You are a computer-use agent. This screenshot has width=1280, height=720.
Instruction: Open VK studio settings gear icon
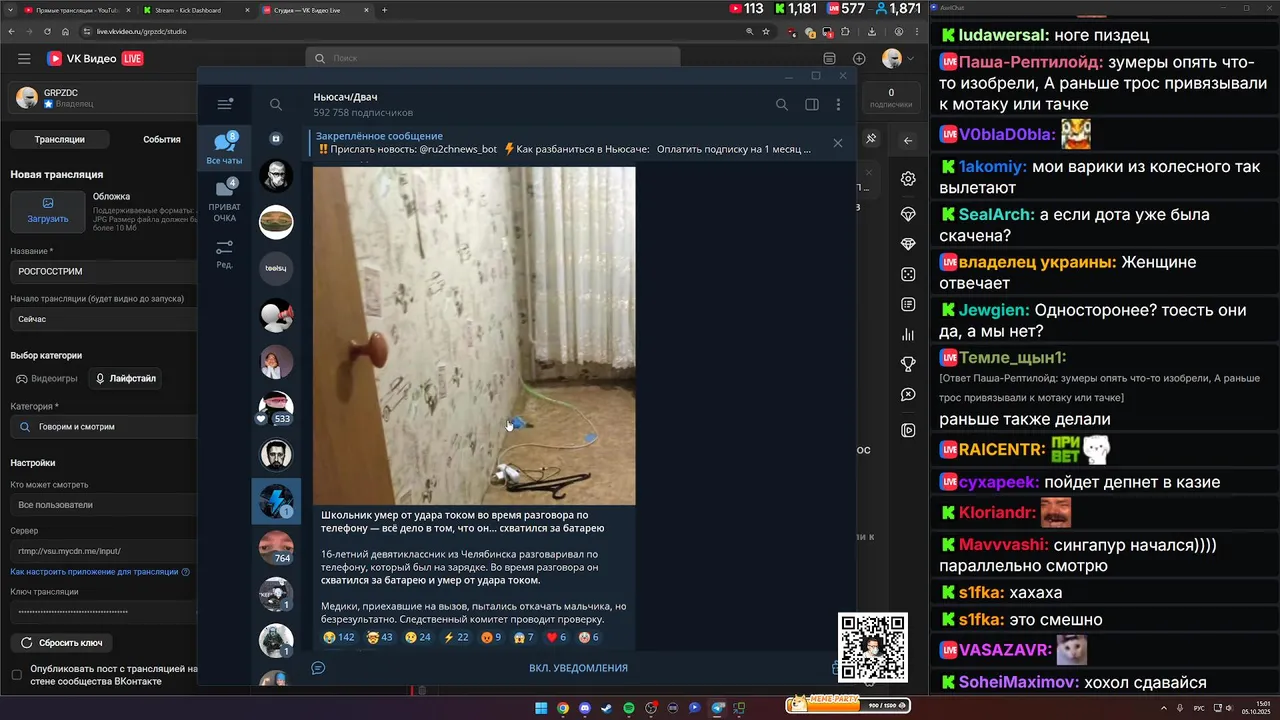point(908,179)
